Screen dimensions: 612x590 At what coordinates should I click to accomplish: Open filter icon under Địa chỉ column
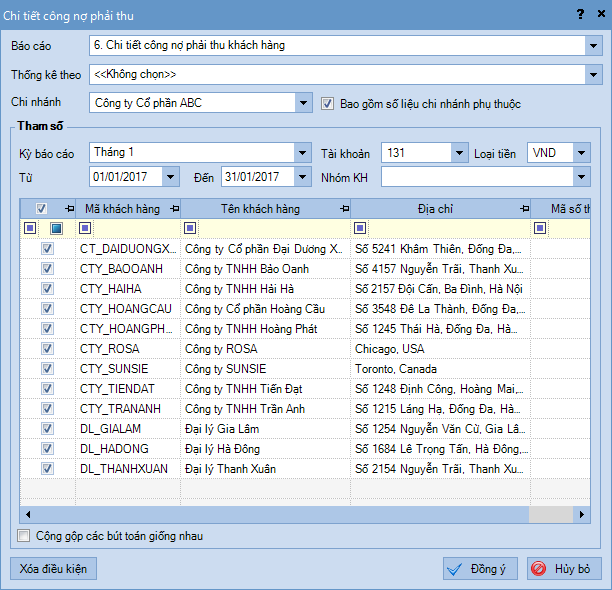(360, 229)
